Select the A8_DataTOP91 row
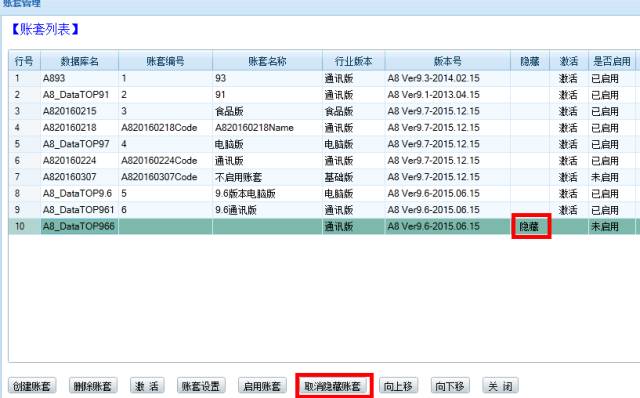Viewport: 640px width, 398px height. (322, 95)
